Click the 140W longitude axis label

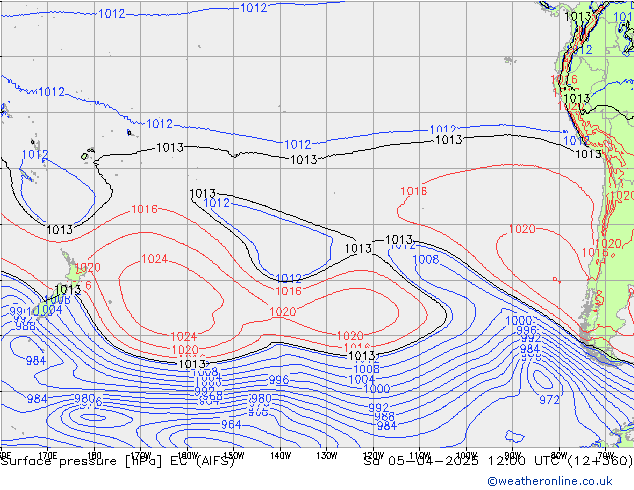(x=280, y=456)
